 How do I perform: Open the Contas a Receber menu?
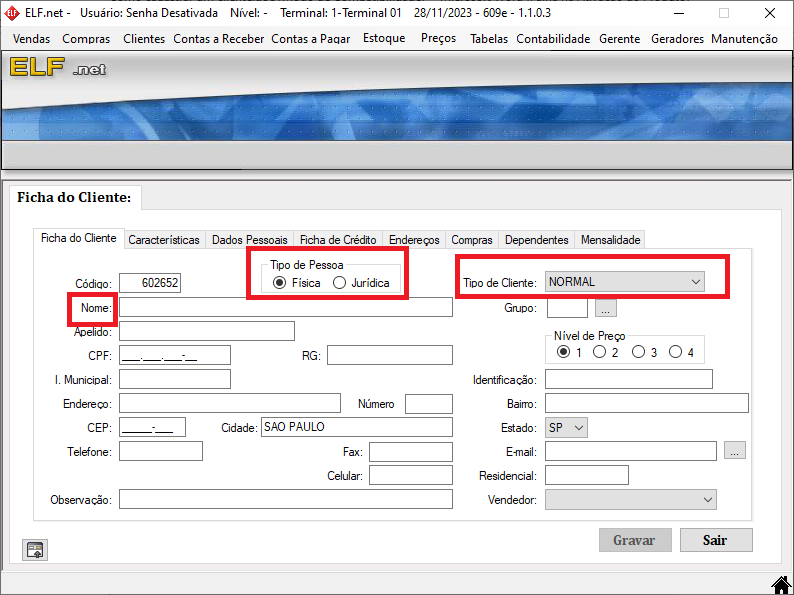(x=219, y=39)
